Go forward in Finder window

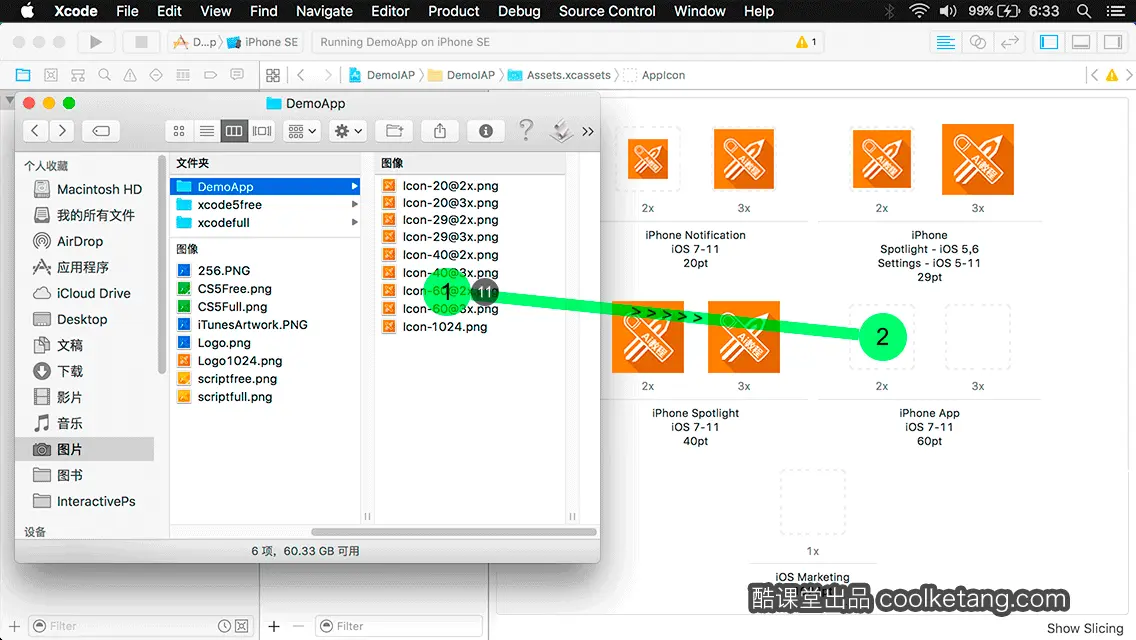[x=62, y=131]
